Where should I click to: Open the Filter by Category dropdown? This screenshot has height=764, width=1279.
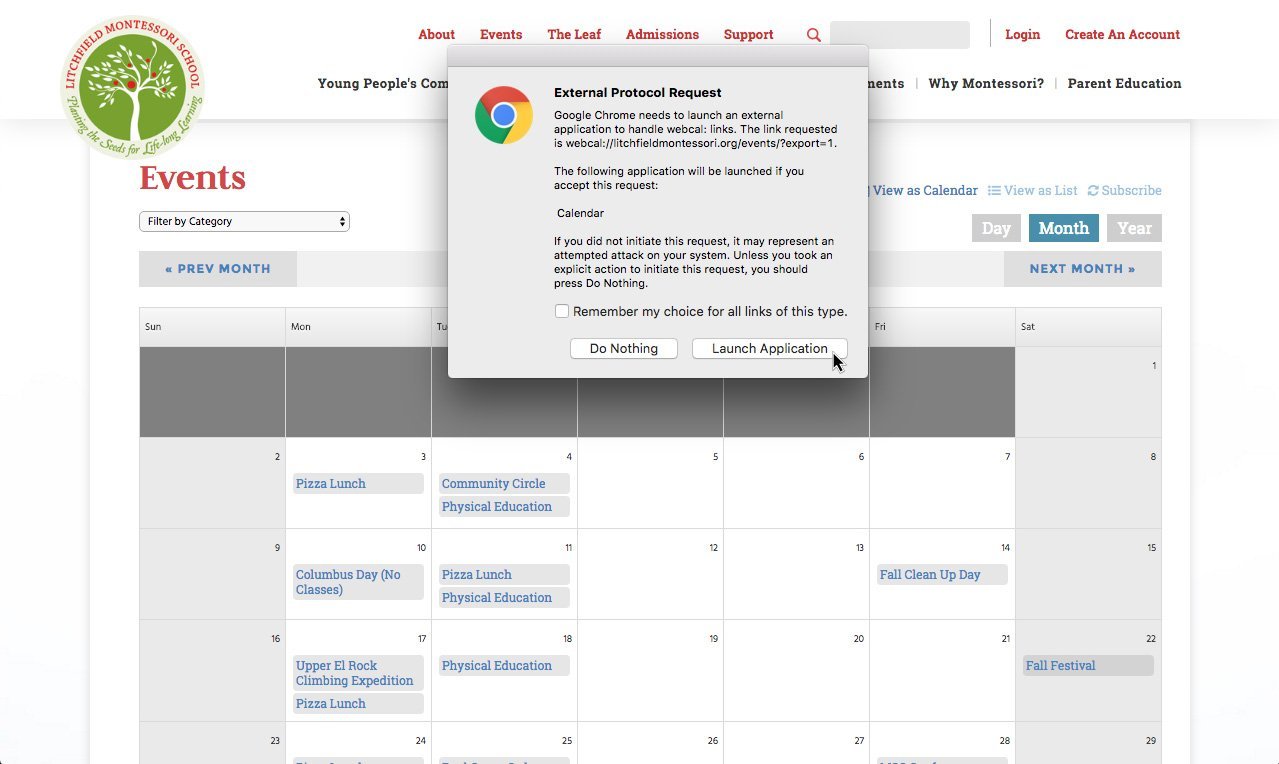(x=244, y=221)
